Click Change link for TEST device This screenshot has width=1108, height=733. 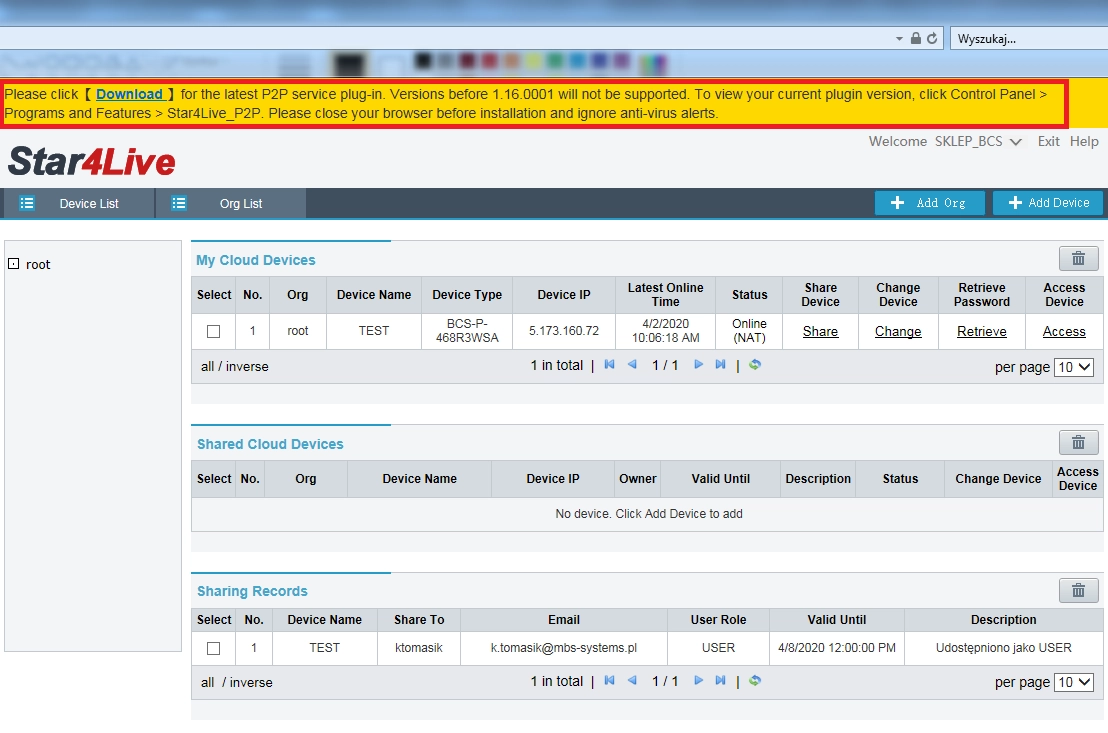click(898, 332)
